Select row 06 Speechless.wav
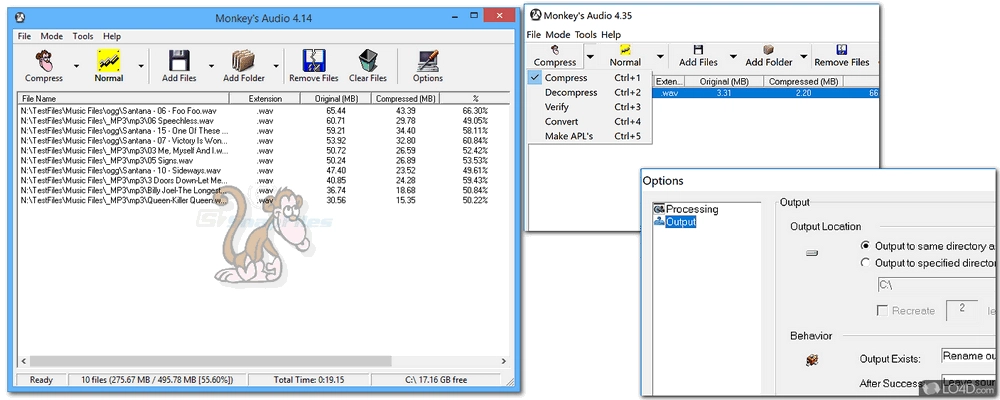Screen dimensions: 1000x400 click(x=264, y=121)
